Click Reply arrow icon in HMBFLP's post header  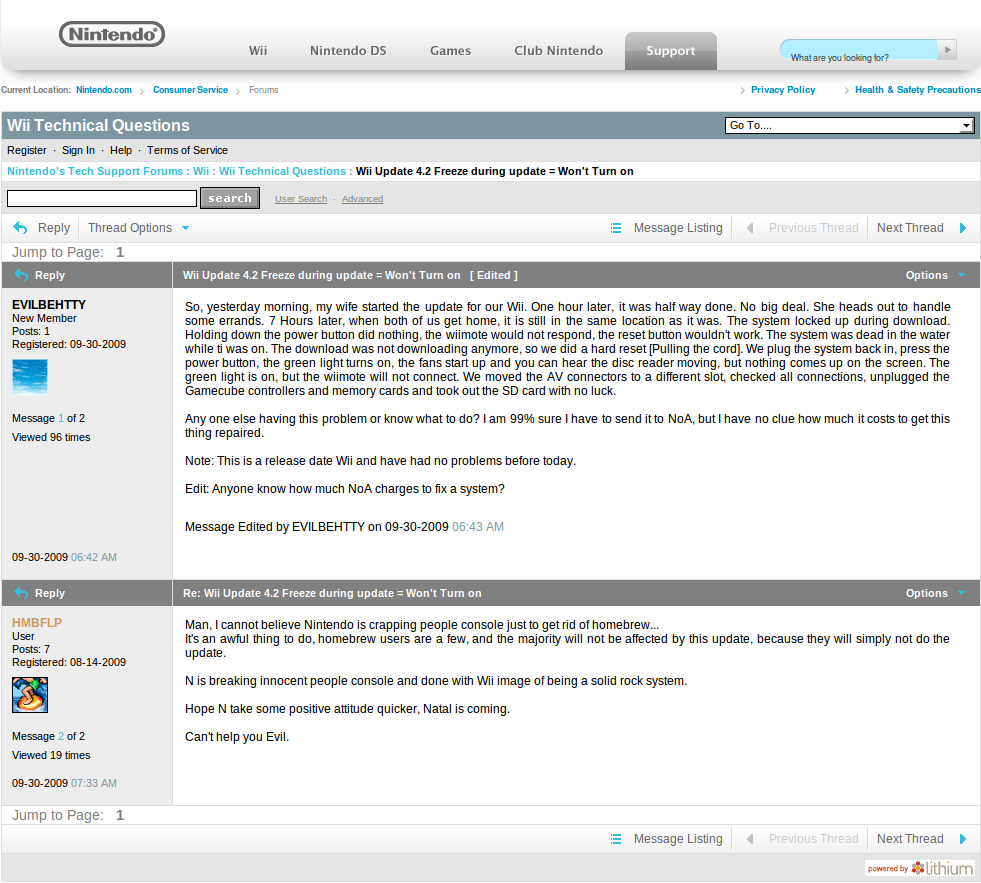[x=21, y=593]
